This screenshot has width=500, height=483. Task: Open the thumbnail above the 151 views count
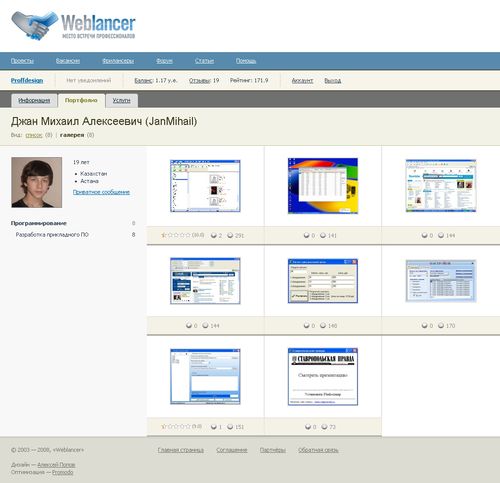(205, 377)
